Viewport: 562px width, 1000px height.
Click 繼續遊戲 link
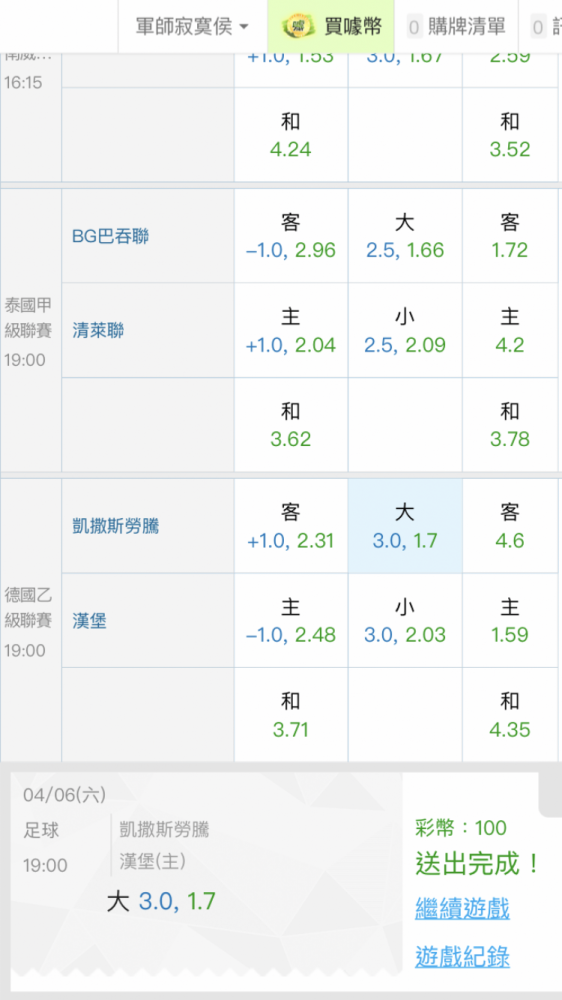tap(462, 908)
